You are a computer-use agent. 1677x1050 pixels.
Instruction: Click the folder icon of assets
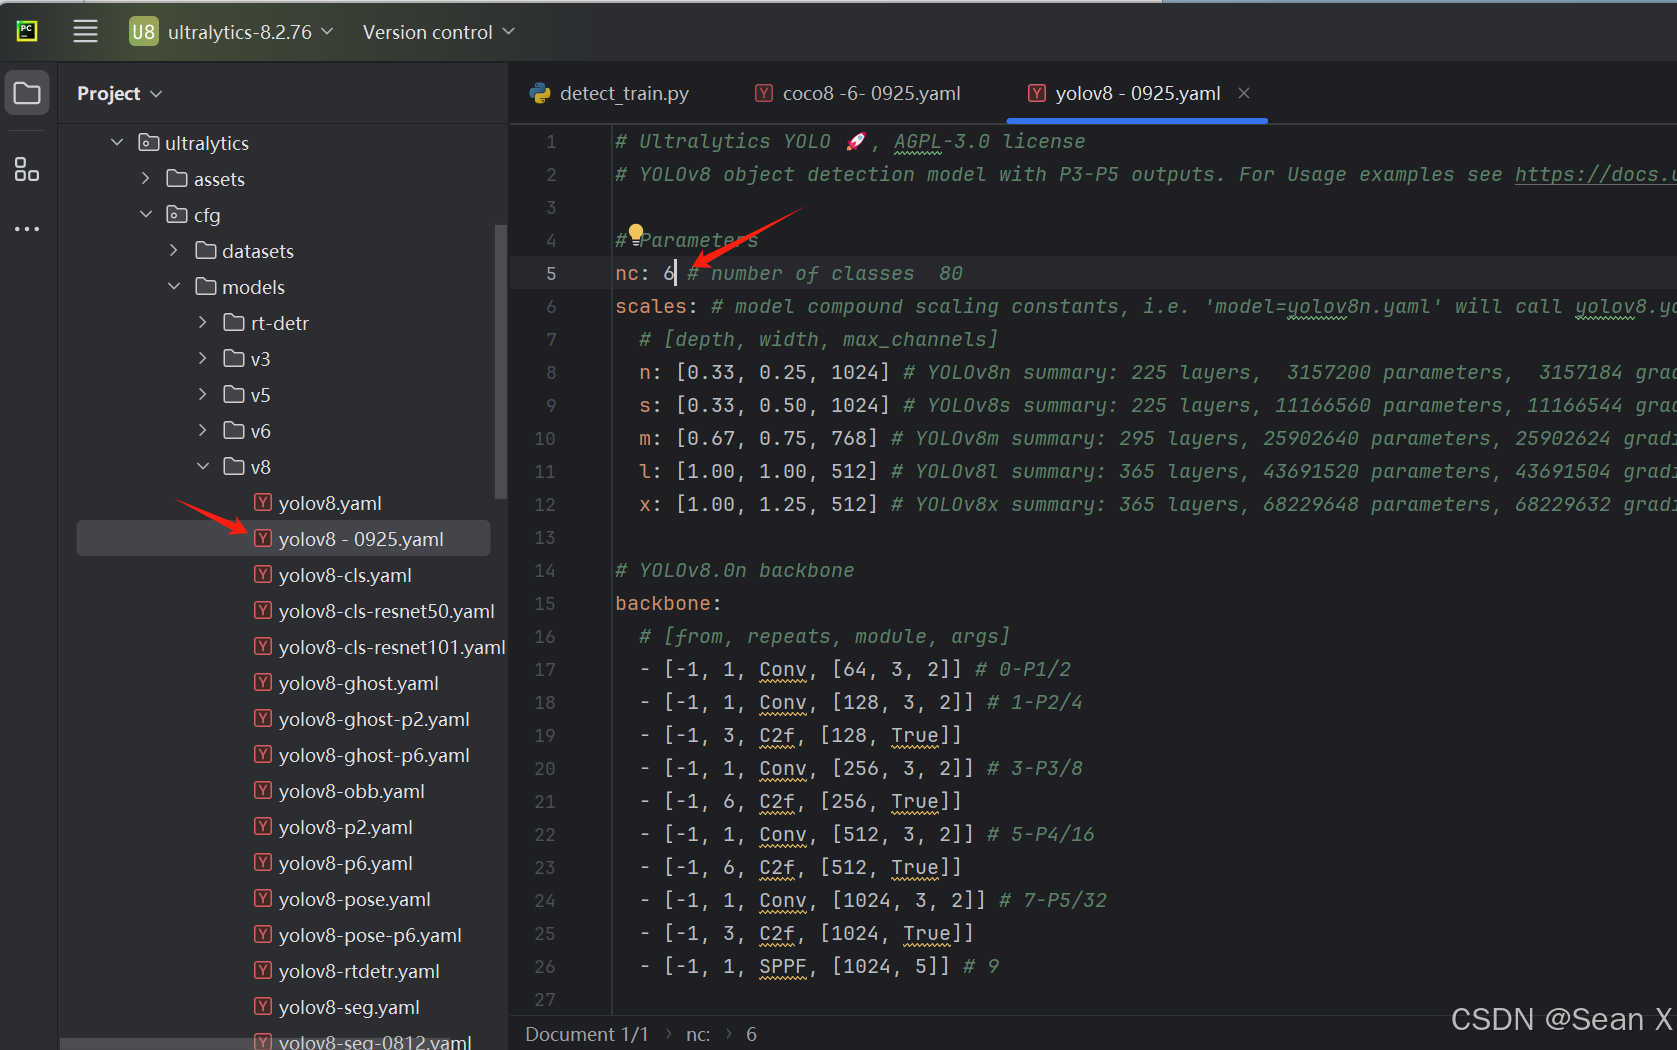click(x=177, y=178)
